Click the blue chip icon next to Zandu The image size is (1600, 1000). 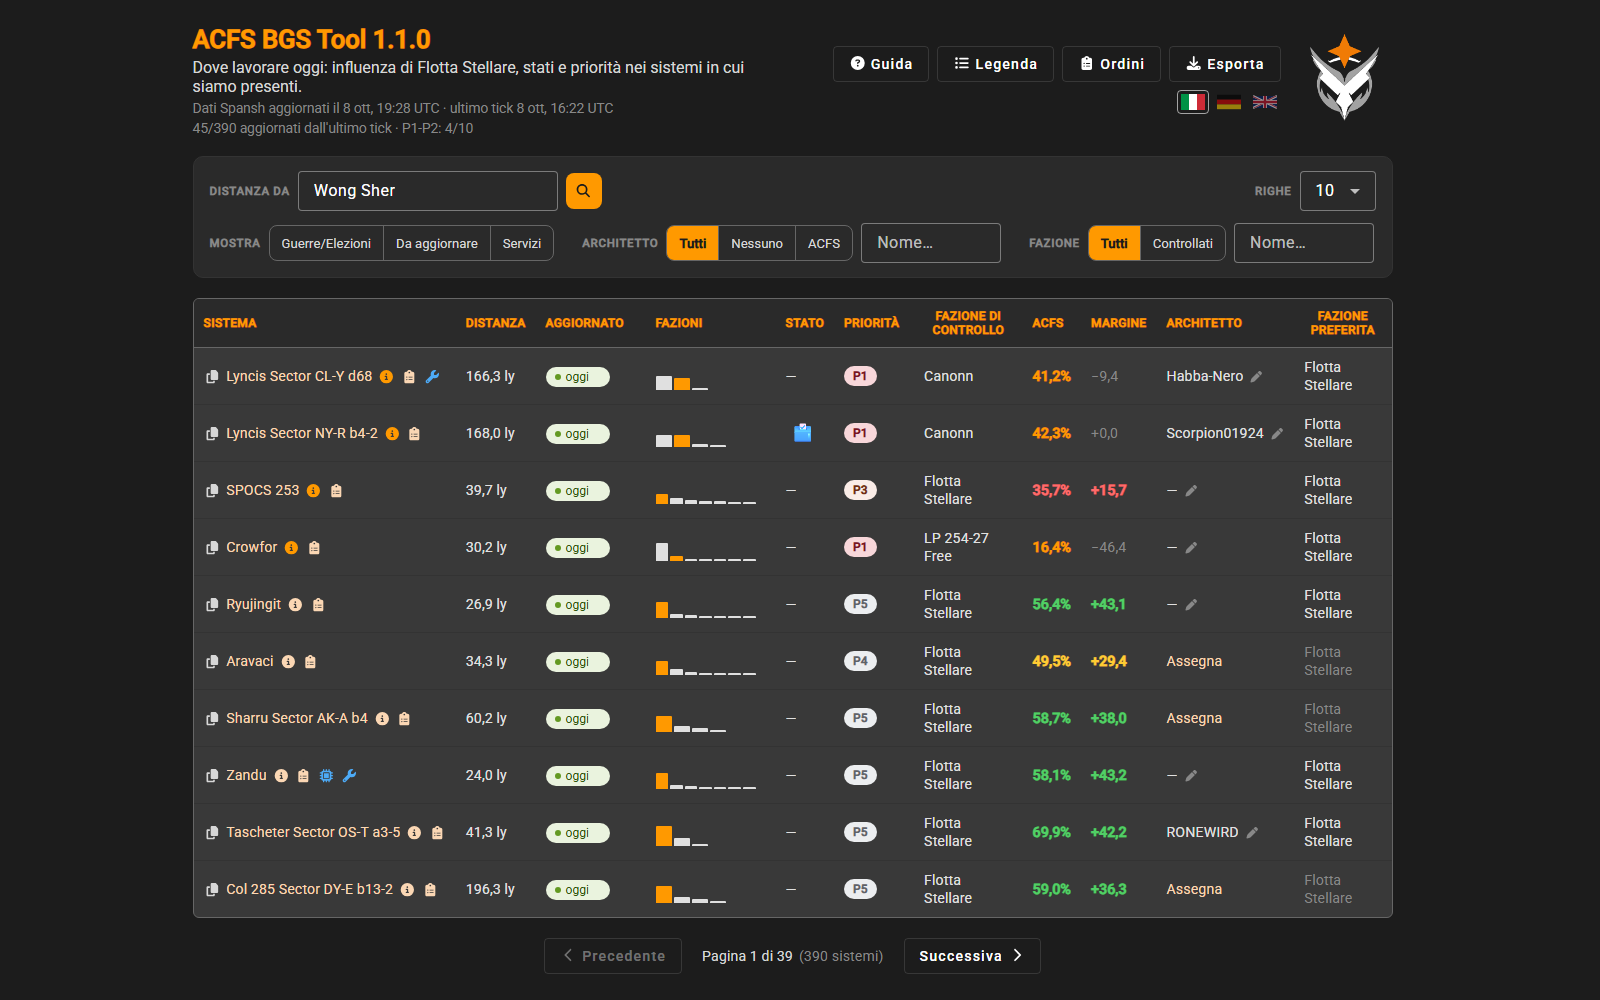326,776
